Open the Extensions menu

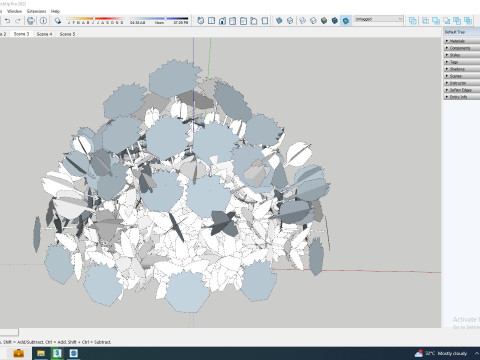tap(36, 11)
